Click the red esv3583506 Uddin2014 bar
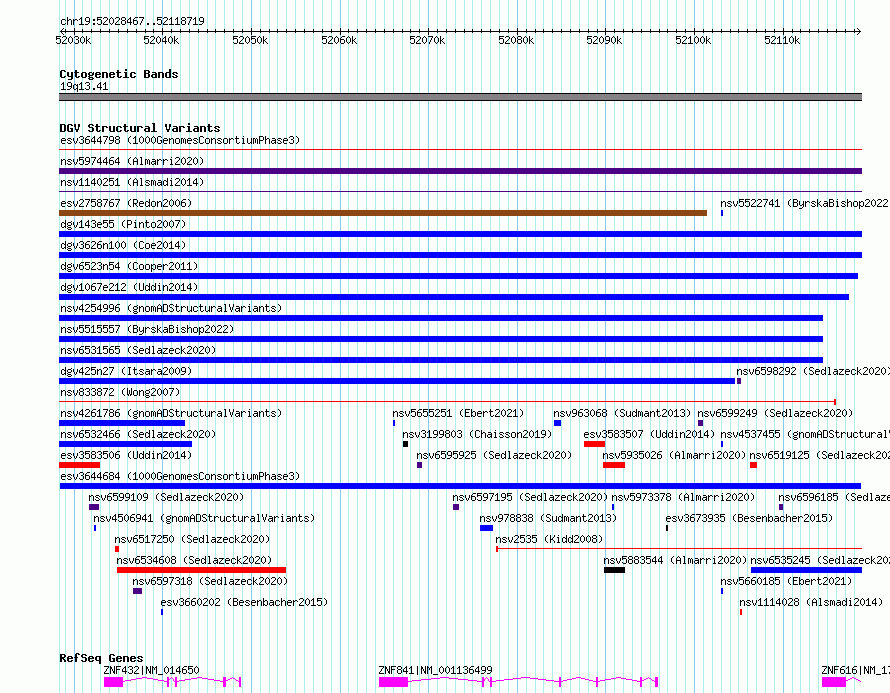 point(79,465)
